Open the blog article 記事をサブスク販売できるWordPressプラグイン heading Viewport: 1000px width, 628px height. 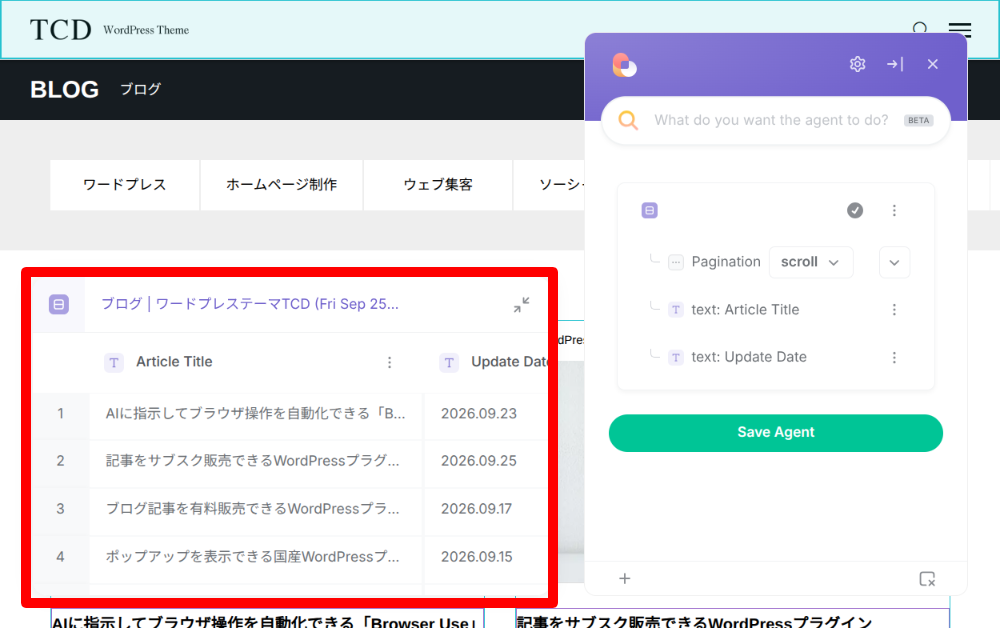[x=694, y=622]
